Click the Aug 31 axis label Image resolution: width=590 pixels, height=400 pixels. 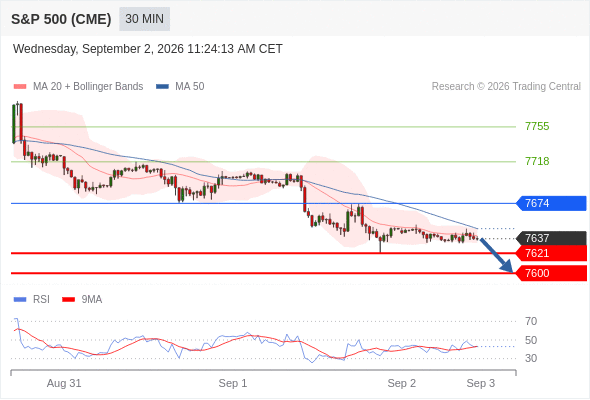(64, 383)
